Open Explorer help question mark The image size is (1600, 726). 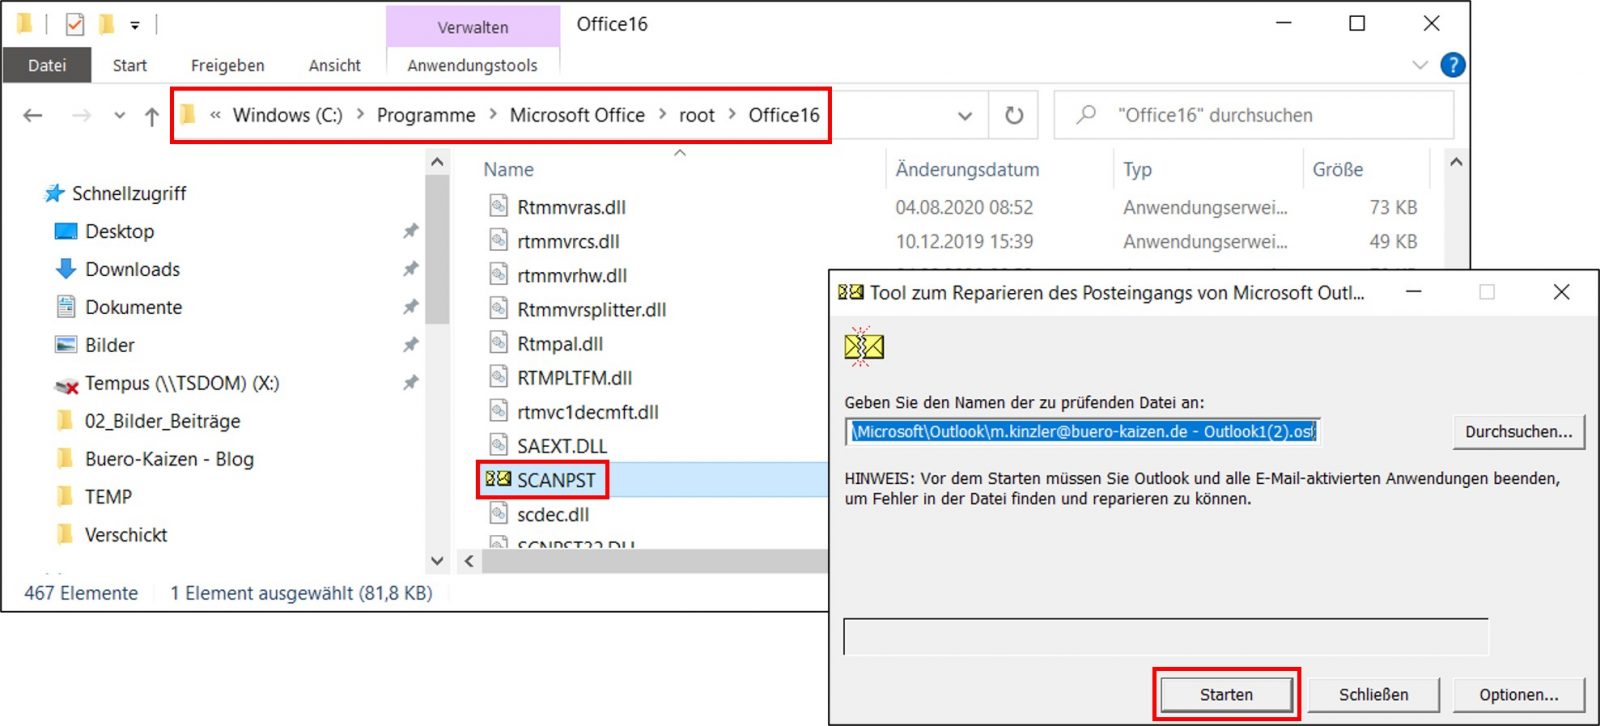click(1453, 65)
